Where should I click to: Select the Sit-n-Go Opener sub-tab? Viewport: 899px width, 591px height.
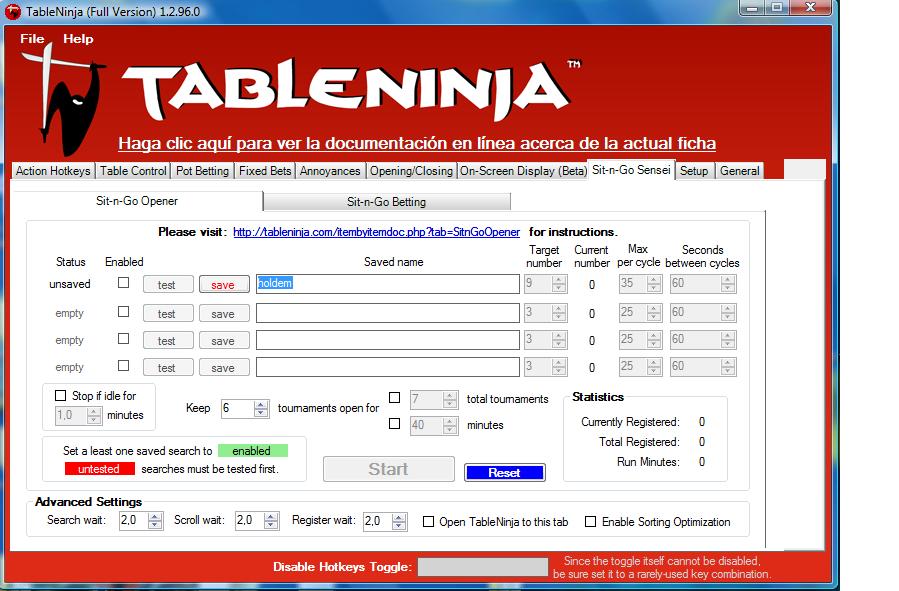[x=137, y=201]
